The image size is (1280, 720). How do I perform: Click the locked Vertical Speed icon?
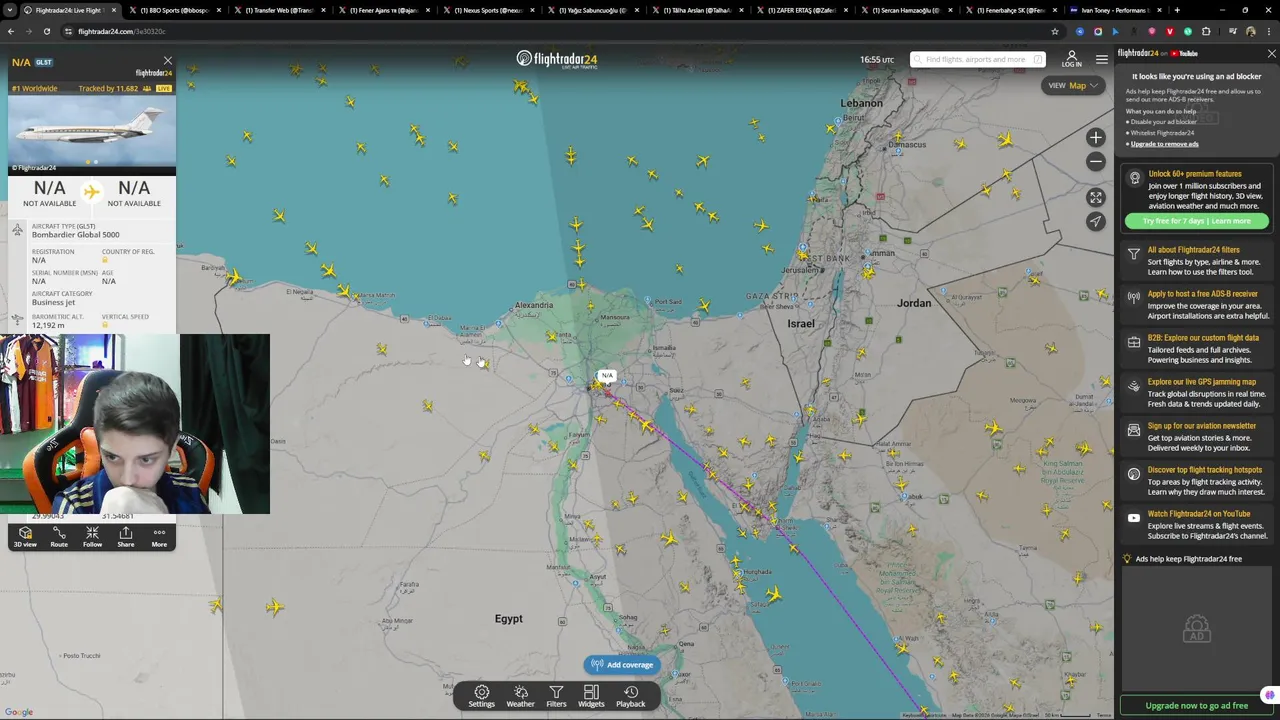(x=104, y=325)
